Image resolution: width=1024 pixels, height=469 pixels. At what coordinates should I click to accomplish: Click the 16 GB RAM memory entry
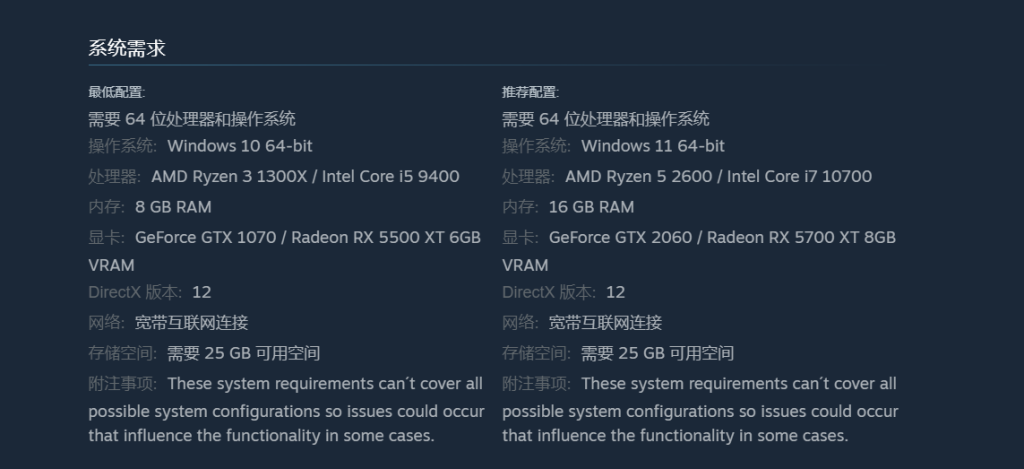point(591,207)
